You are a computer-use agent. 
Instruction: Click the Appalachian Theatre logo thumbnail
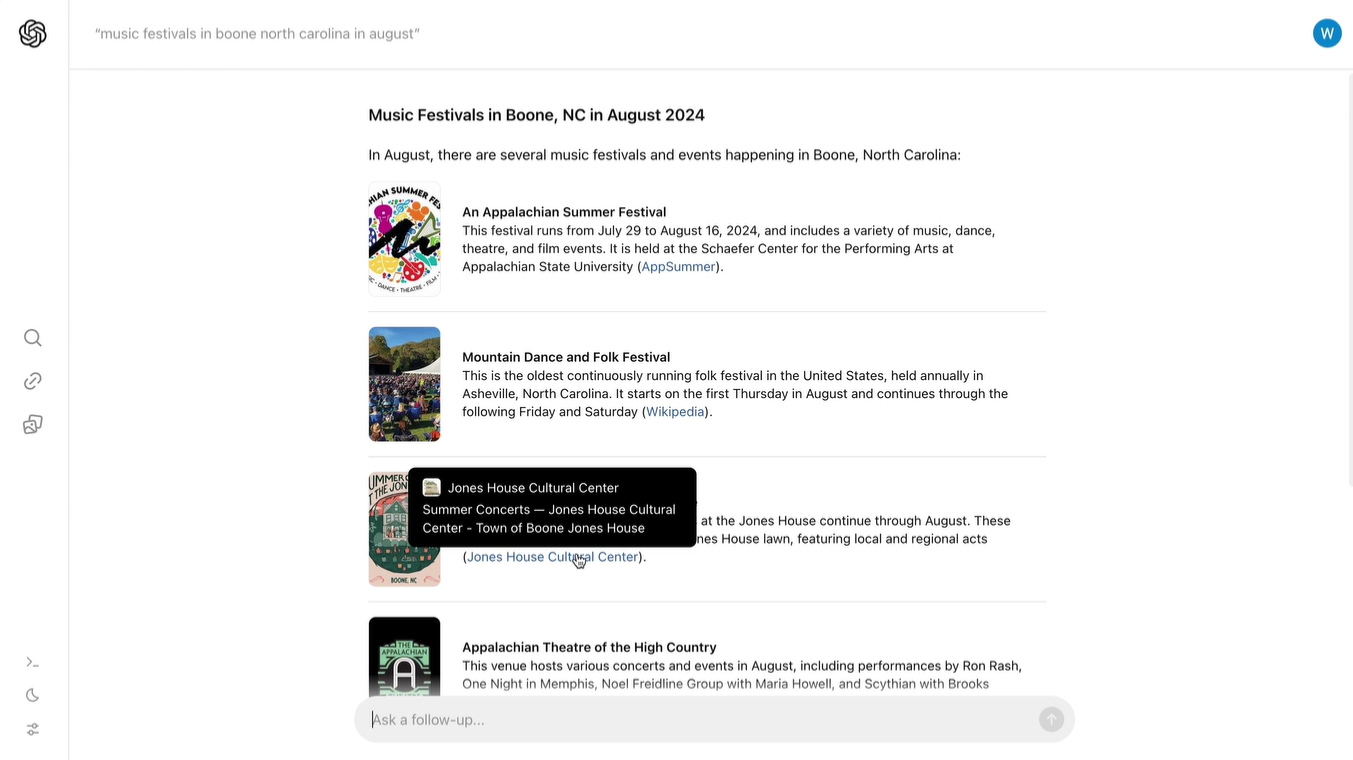coord(404,657)
